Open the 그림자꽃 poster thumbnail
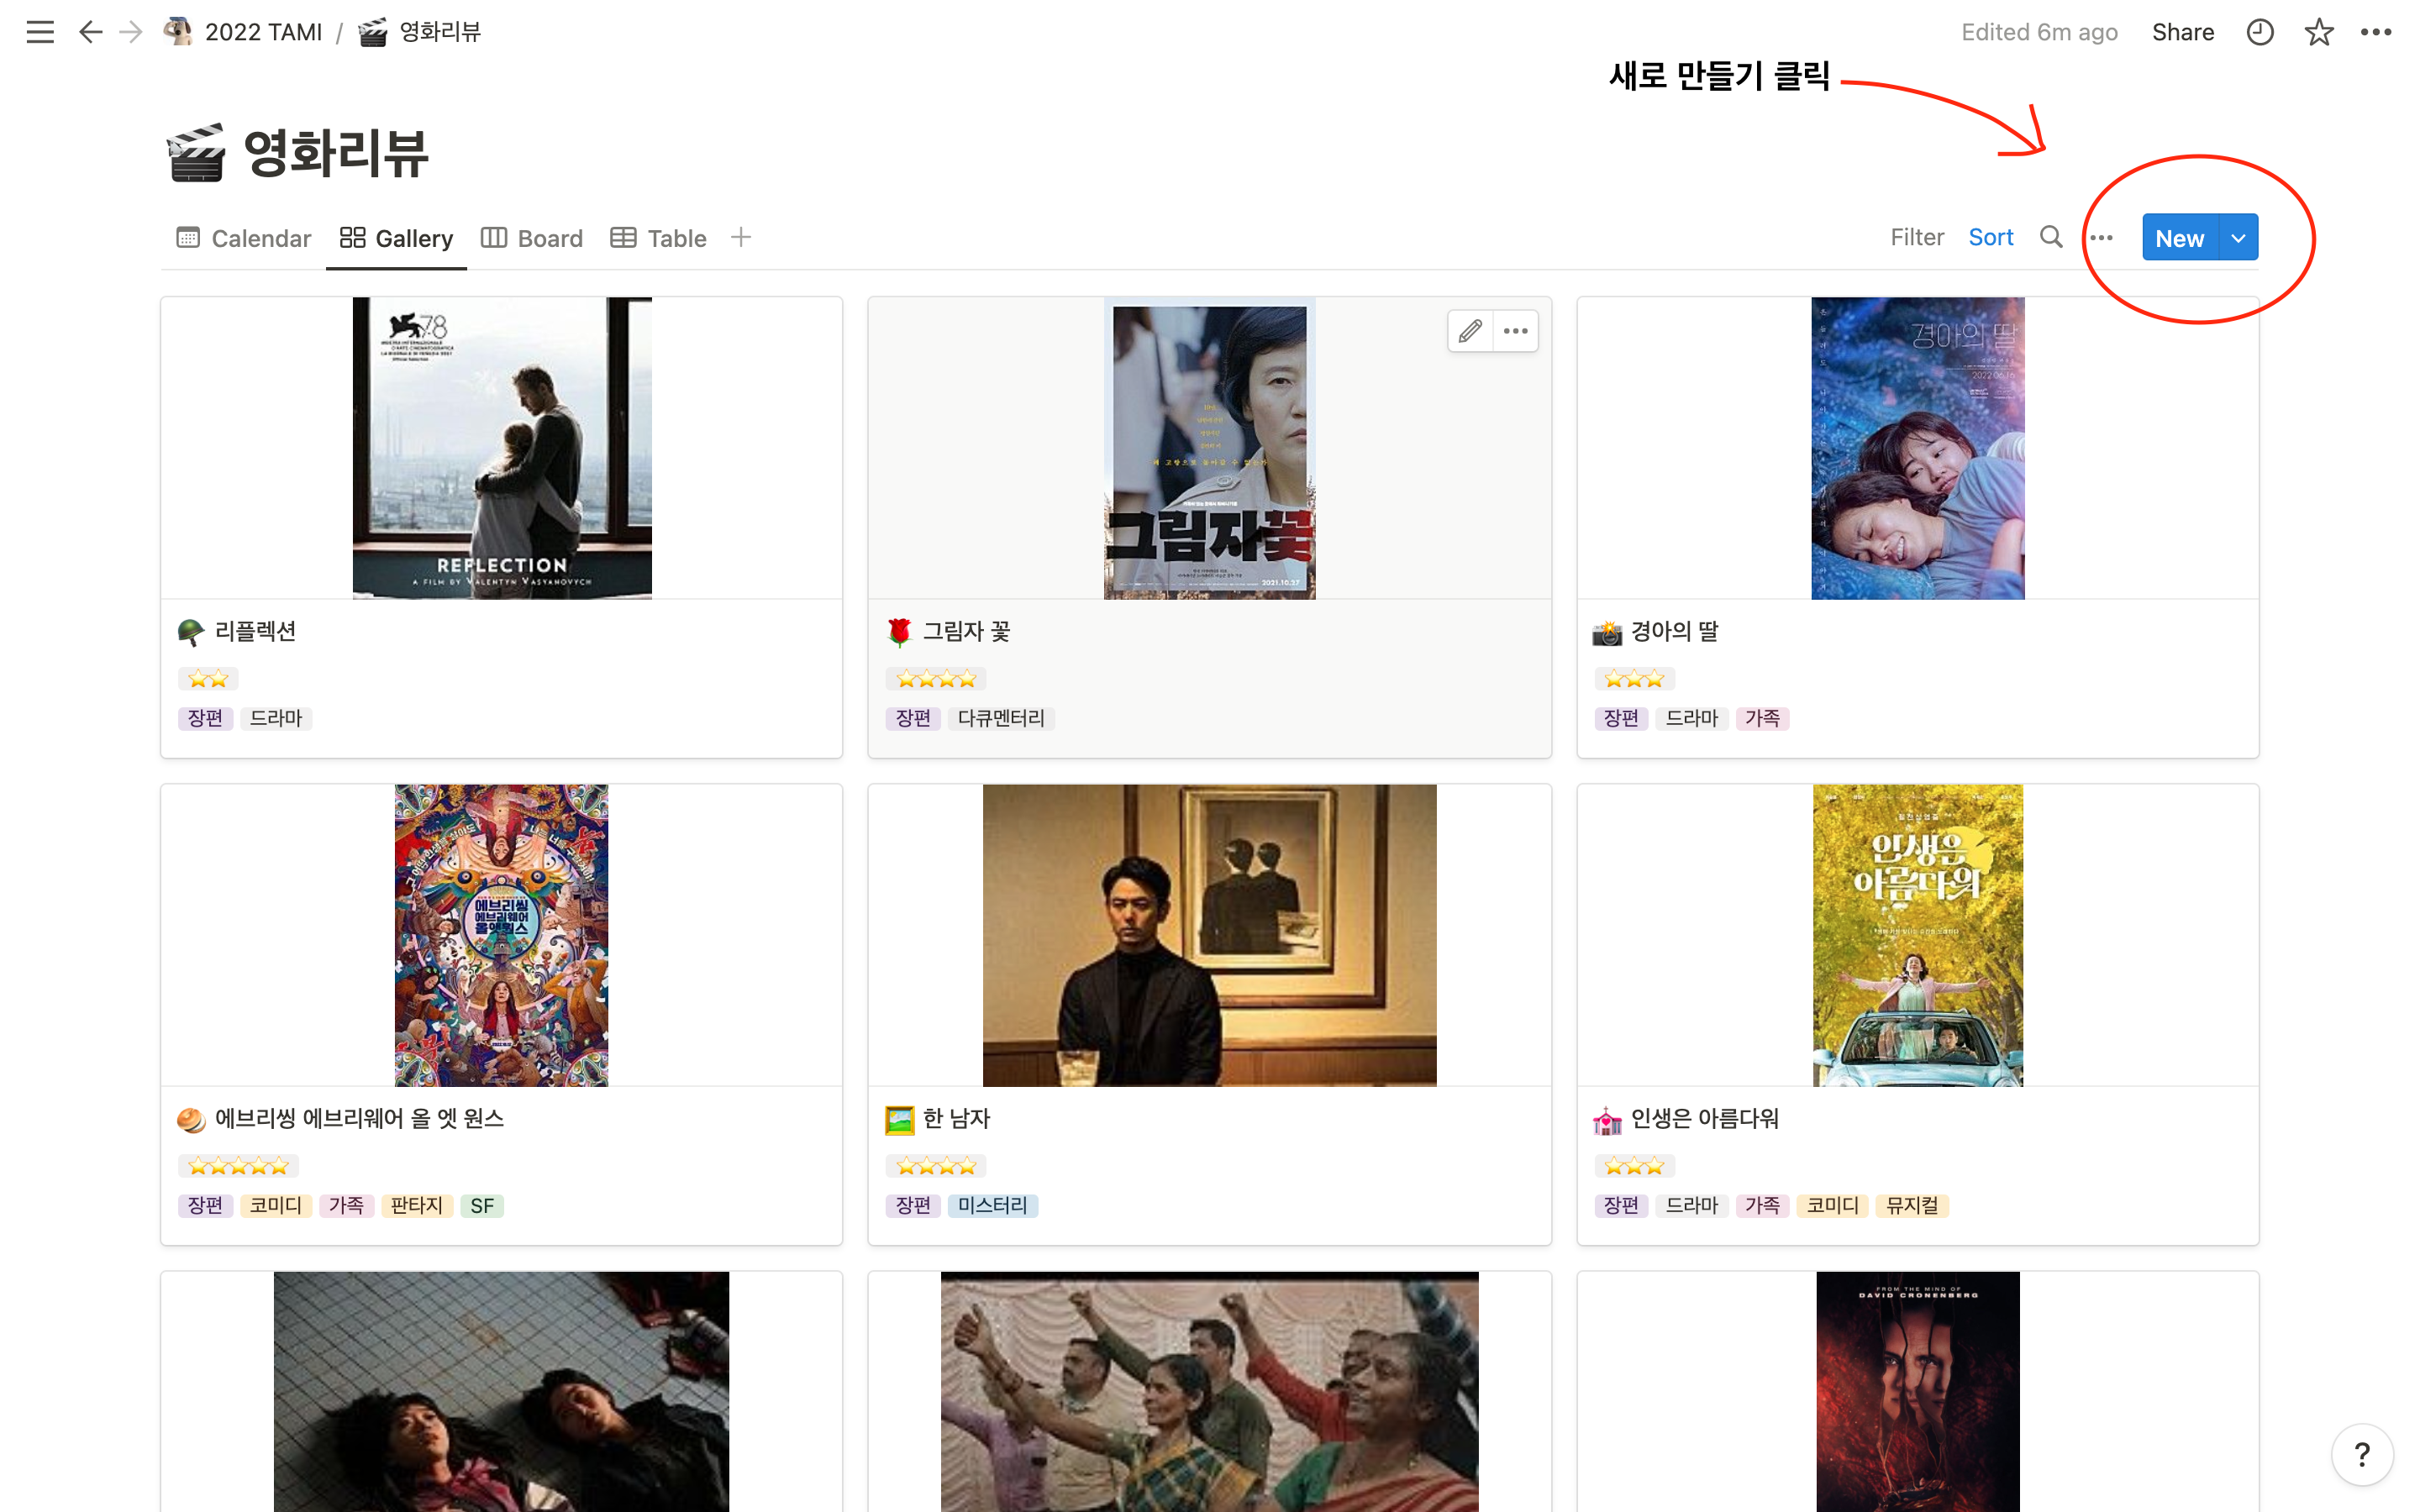 coord(1209,448)
